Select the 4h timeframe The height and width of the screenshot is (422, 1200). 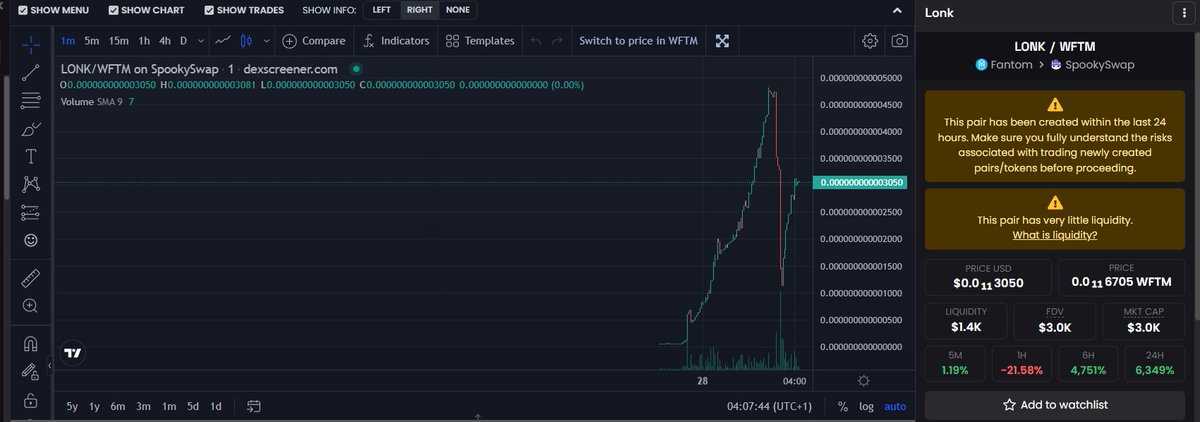(x=165, y=41)
